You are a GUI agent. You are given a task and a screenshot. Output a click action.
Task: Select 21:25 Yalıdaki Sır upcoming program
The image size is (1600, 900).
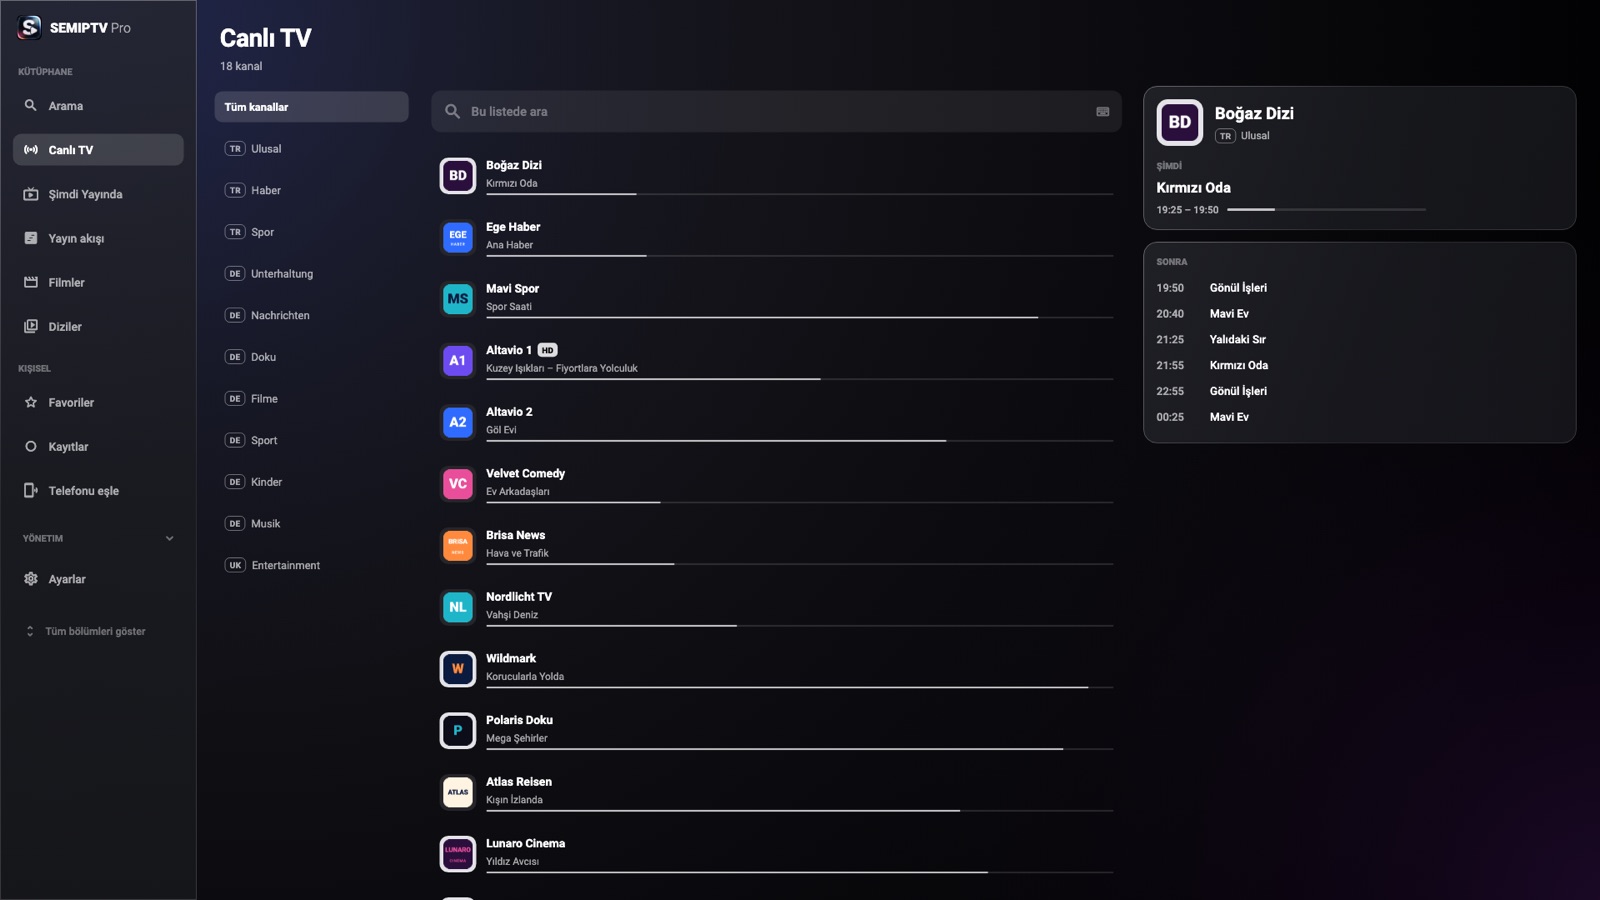click(x=1359, y=340)
